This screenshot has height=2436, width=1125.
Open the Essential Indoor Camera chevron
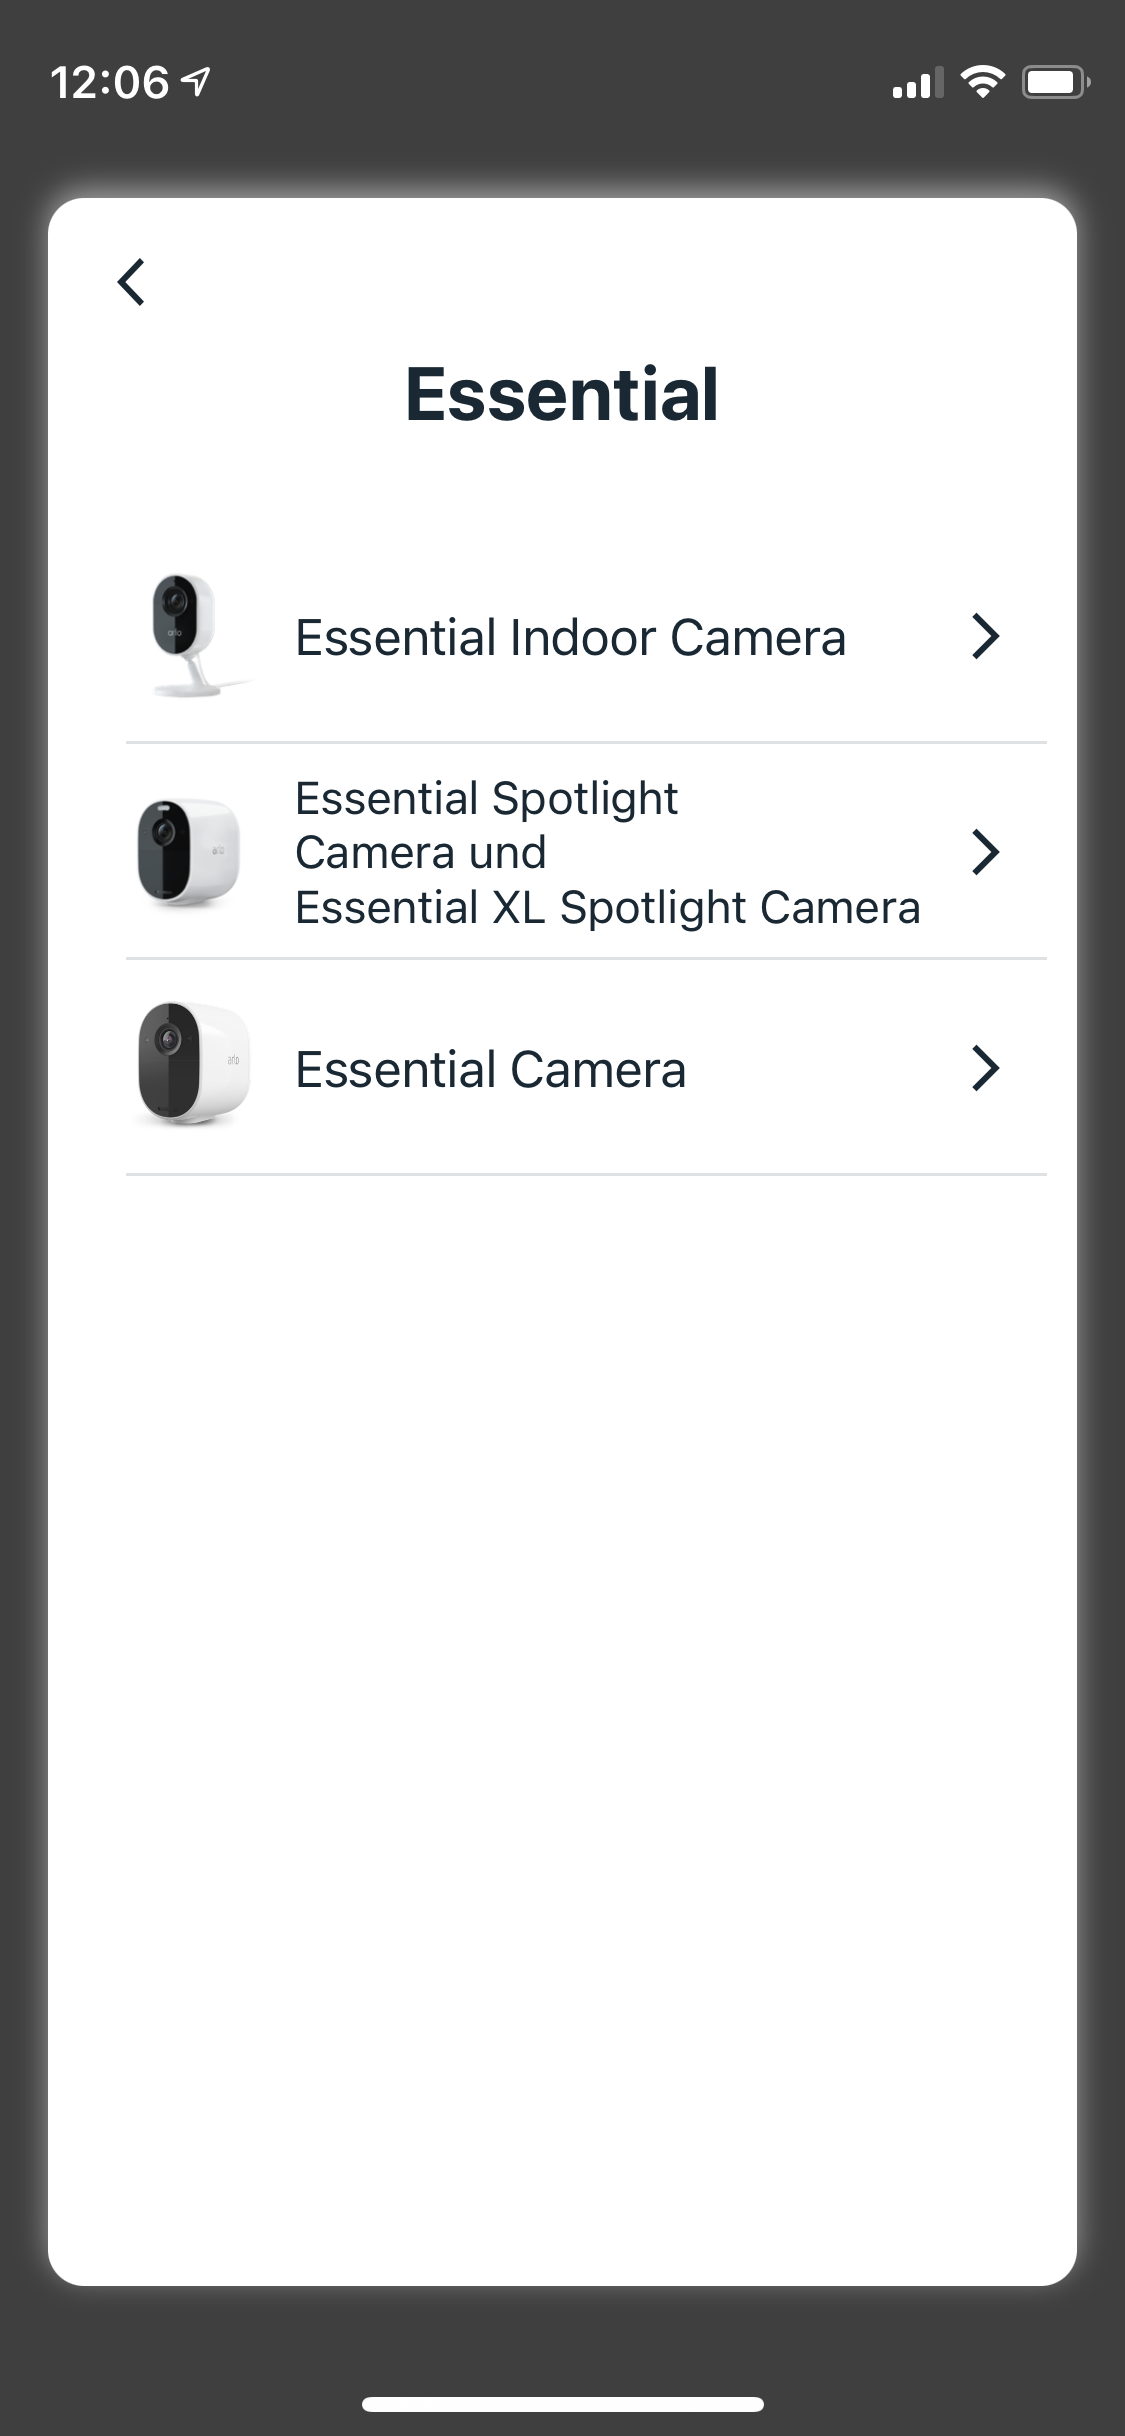point(985,637)
